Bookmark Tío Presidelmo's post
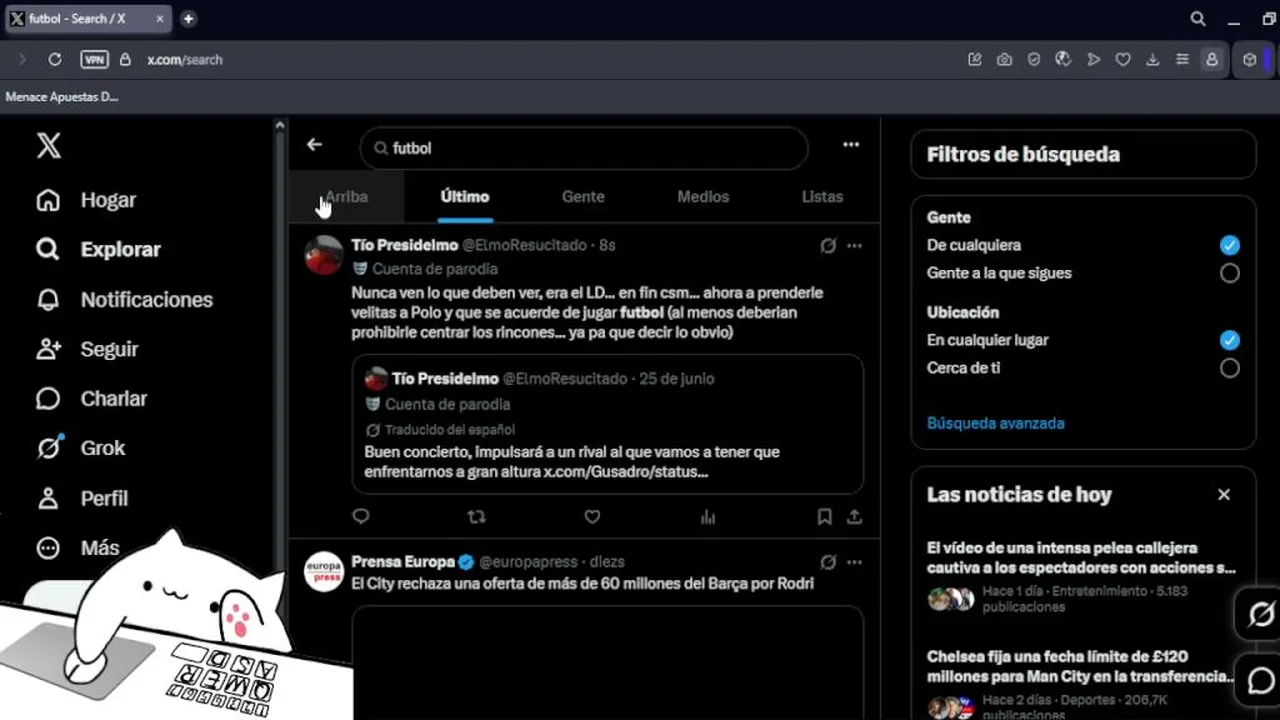Image resolution: width=1280 pixels, height=720 pixels. tap(824, 517)
